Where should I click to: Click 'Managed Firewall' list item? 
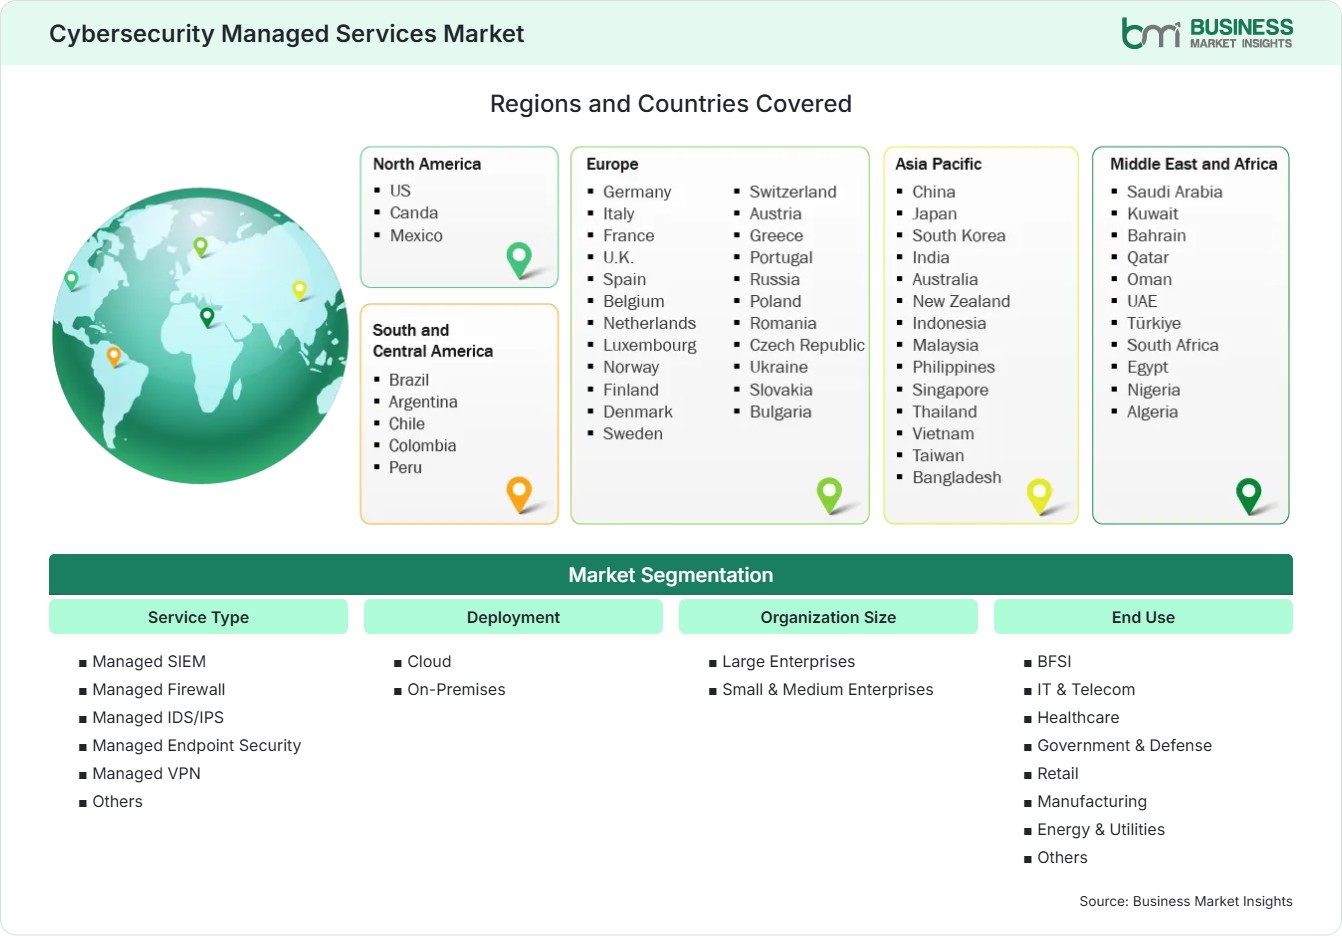159,689
